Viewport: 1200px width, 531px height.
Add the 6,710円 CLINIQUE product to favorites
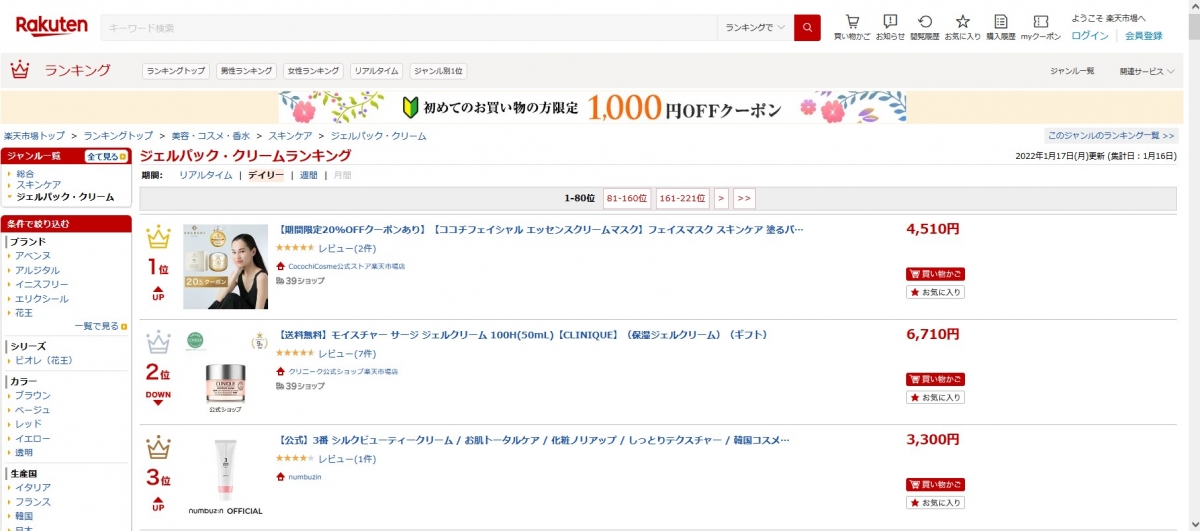click(935, 397)
